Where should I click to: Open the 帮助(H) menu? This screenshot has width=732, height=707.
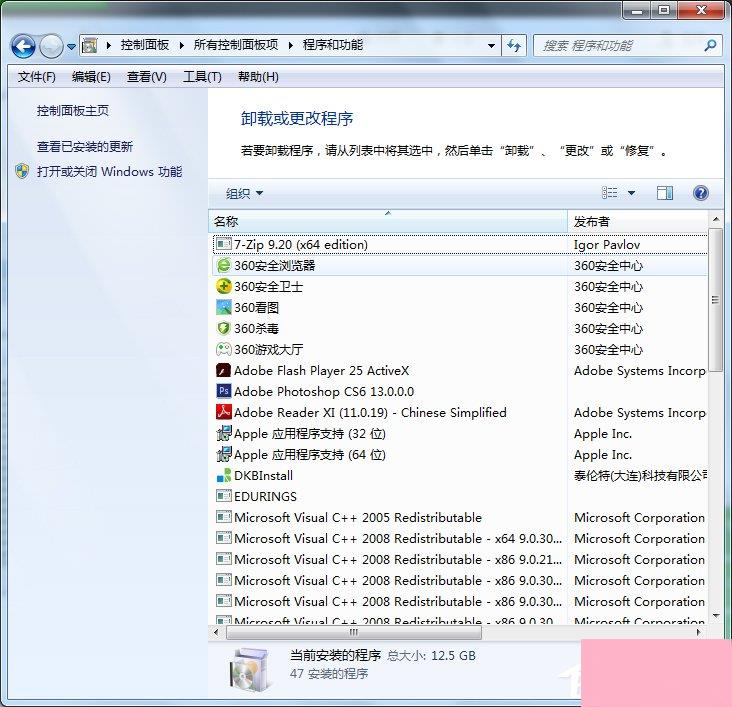tap(258, 77)
